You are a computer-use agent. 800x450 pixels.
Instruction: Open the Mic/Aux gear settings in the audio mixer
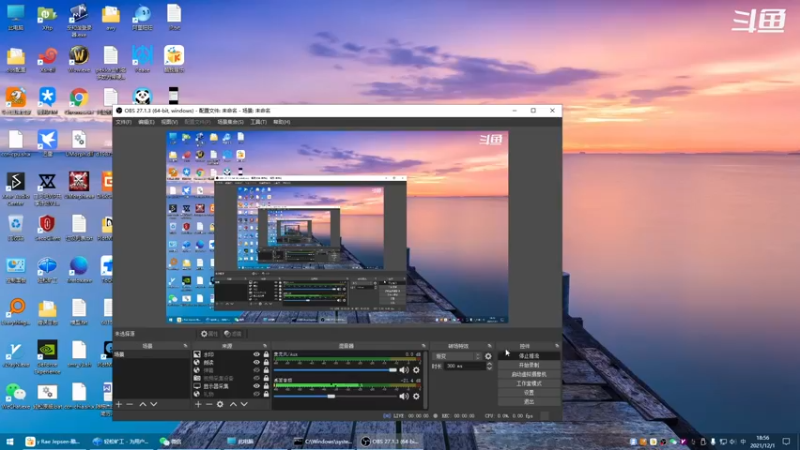pos(416,370)
